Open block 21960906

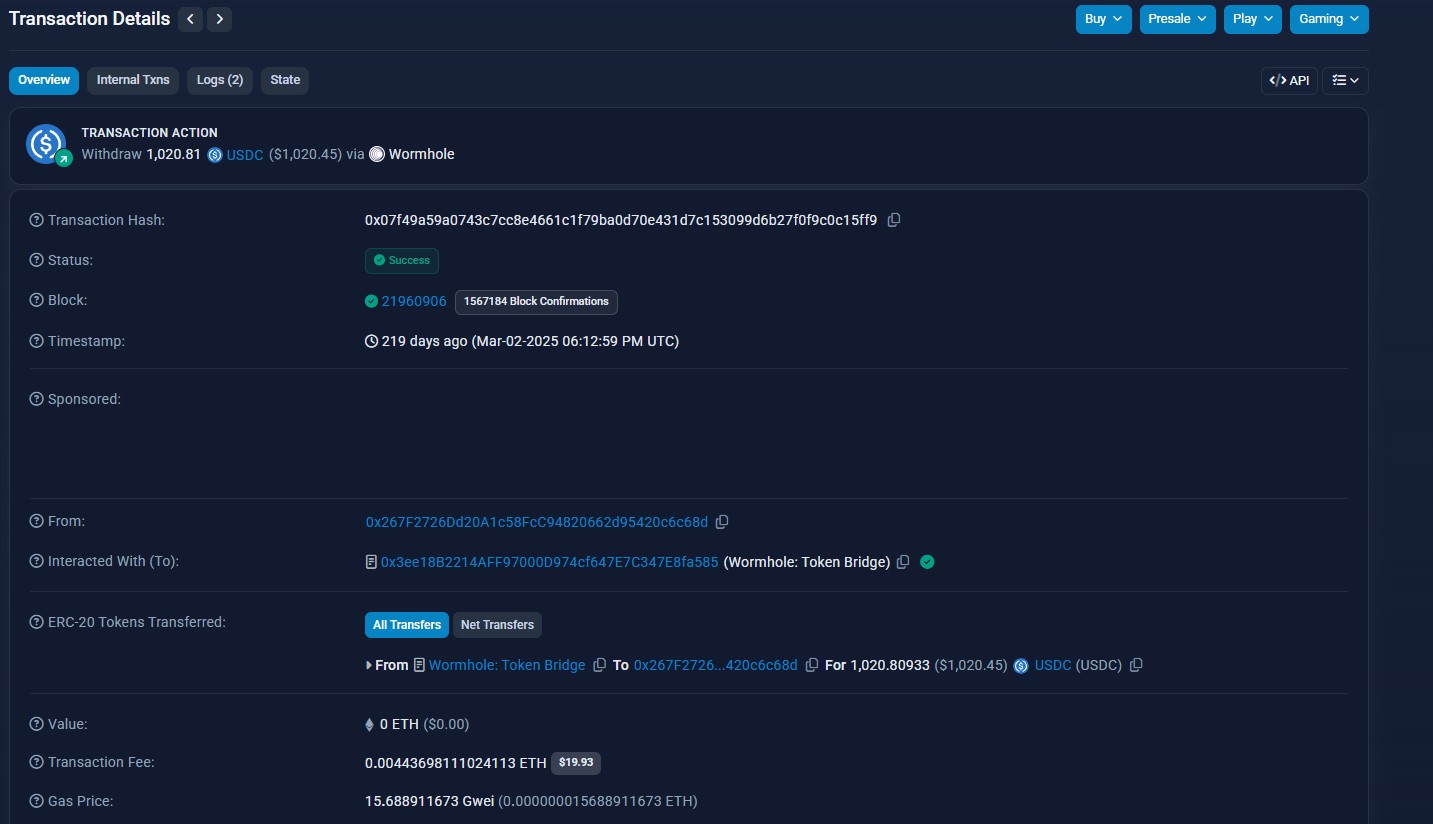tap(413, 301)
